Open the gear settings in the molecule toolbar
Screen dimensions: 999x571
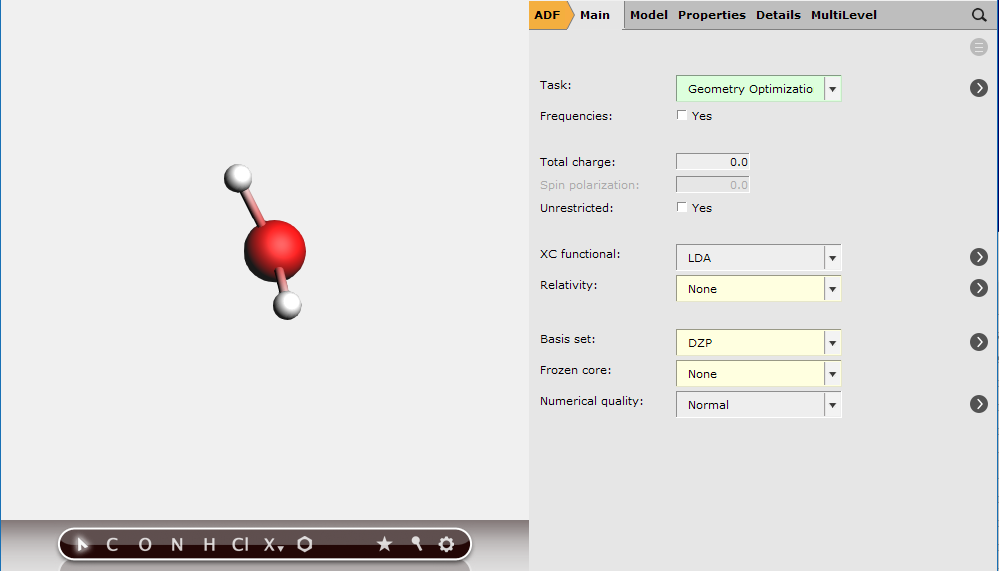click(x=446, y=544)
